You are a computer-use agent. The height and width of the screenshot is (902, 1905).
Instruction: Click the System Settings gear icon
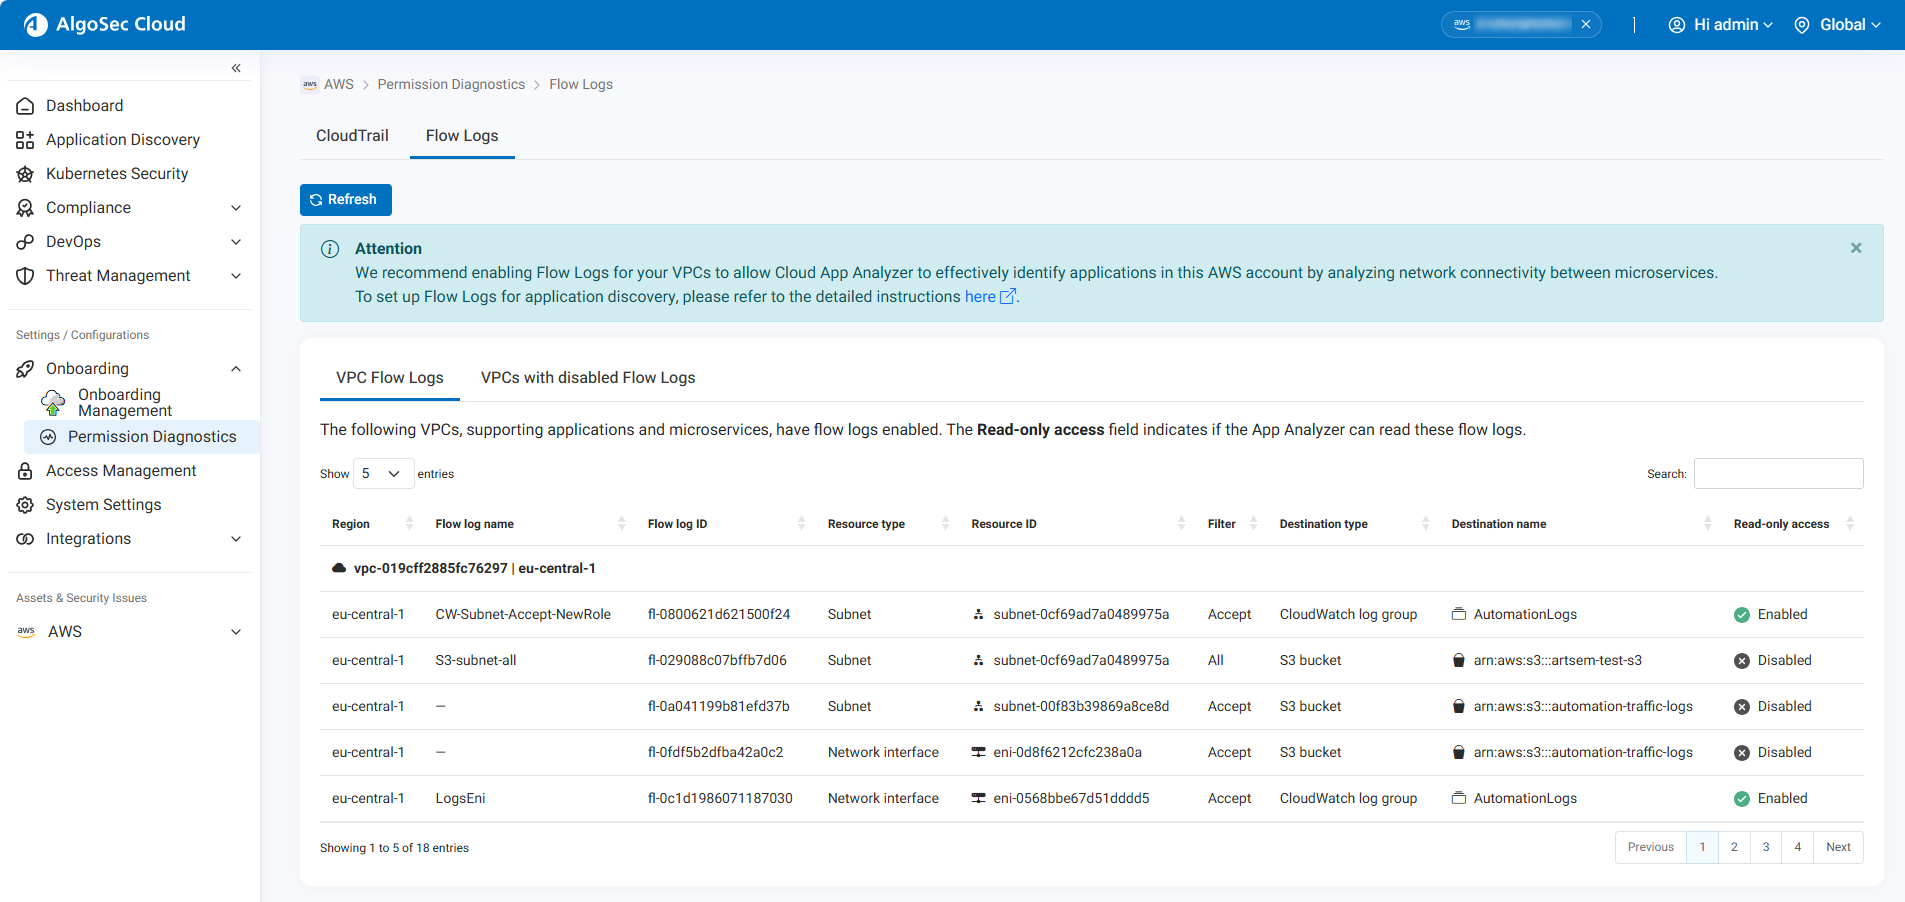tap(25, 505)
